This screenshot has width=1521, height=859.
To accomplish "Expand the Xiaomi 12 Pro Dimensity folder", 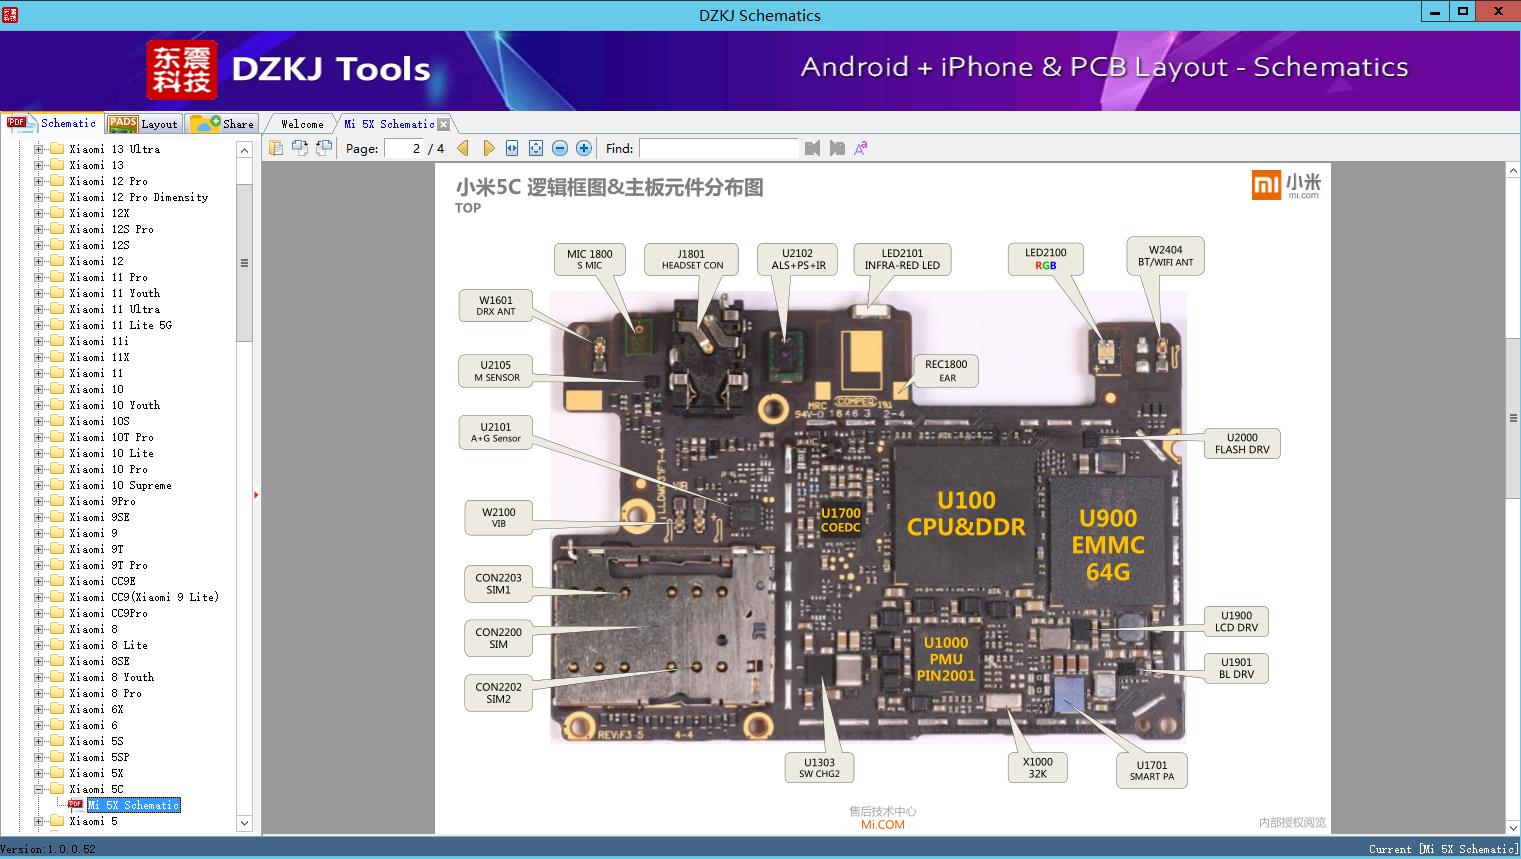I will [x=39, y=197].
